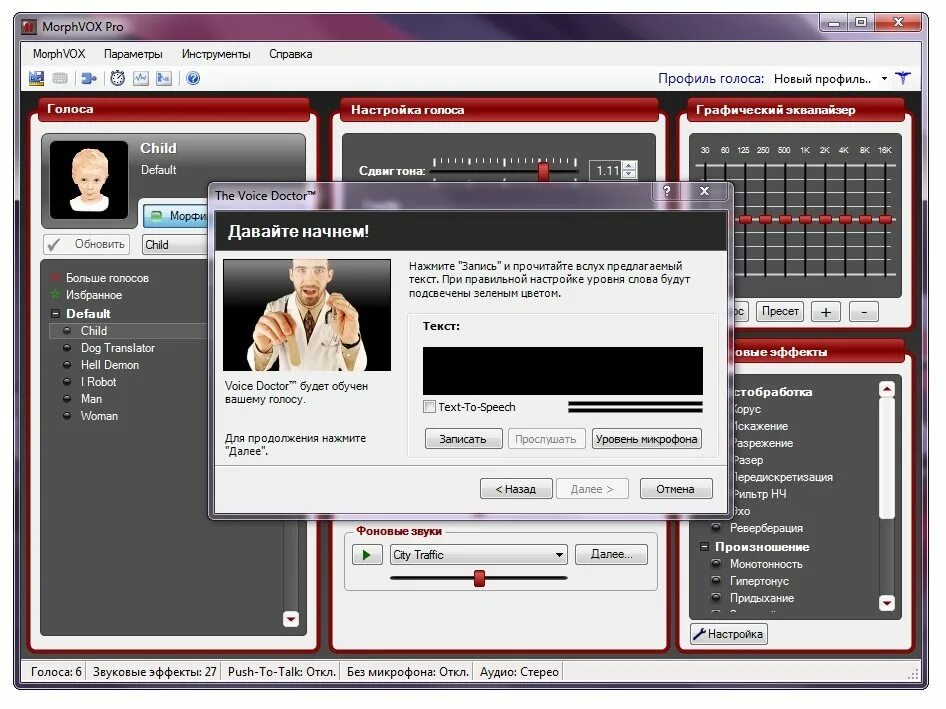Viewport: 946px width, 709px height.
Task: Click the Отмена button
Action: point(675,489)
